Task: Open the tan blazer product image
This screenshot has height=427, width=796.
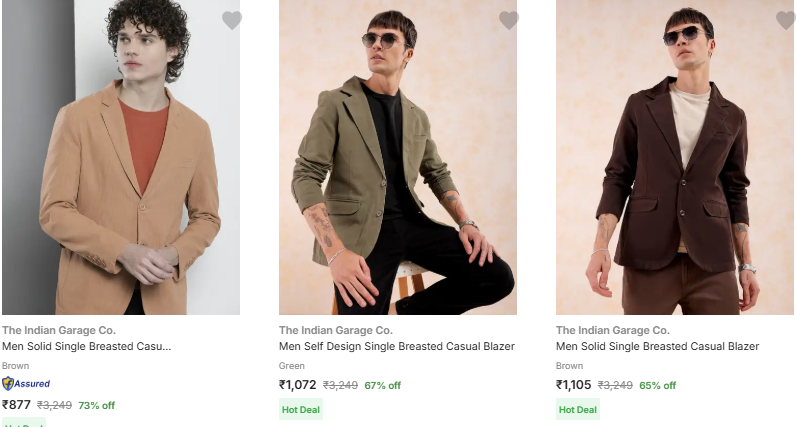Action: (x=121, y=160)
